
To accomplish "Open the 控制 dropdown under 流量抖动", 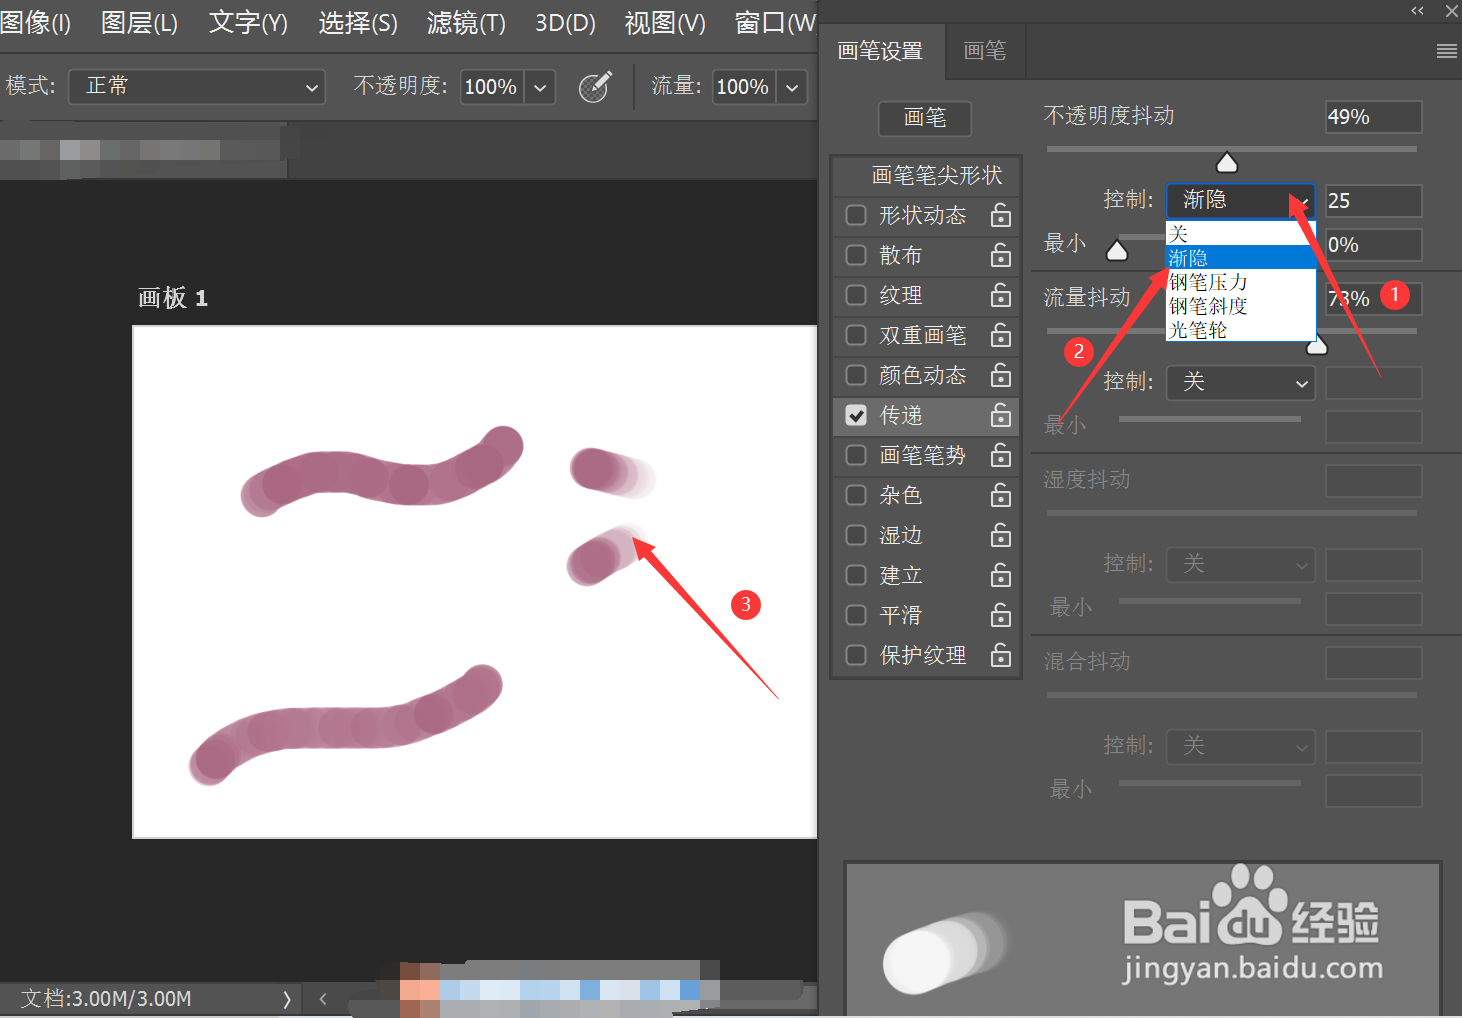I will click(1240, 382).
